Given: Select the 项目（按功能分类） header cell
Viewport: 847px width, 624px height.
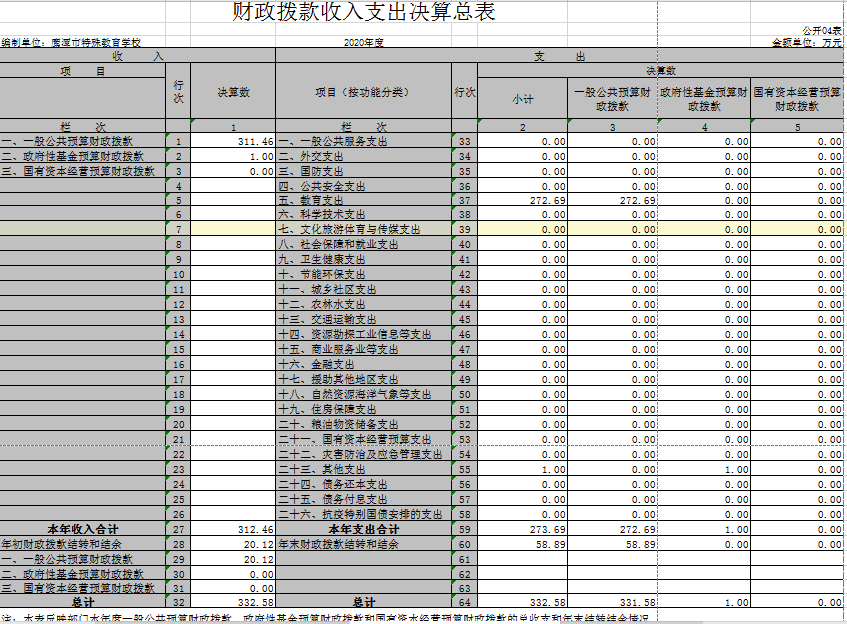Looking at the screenshot, I should [364, 92].
